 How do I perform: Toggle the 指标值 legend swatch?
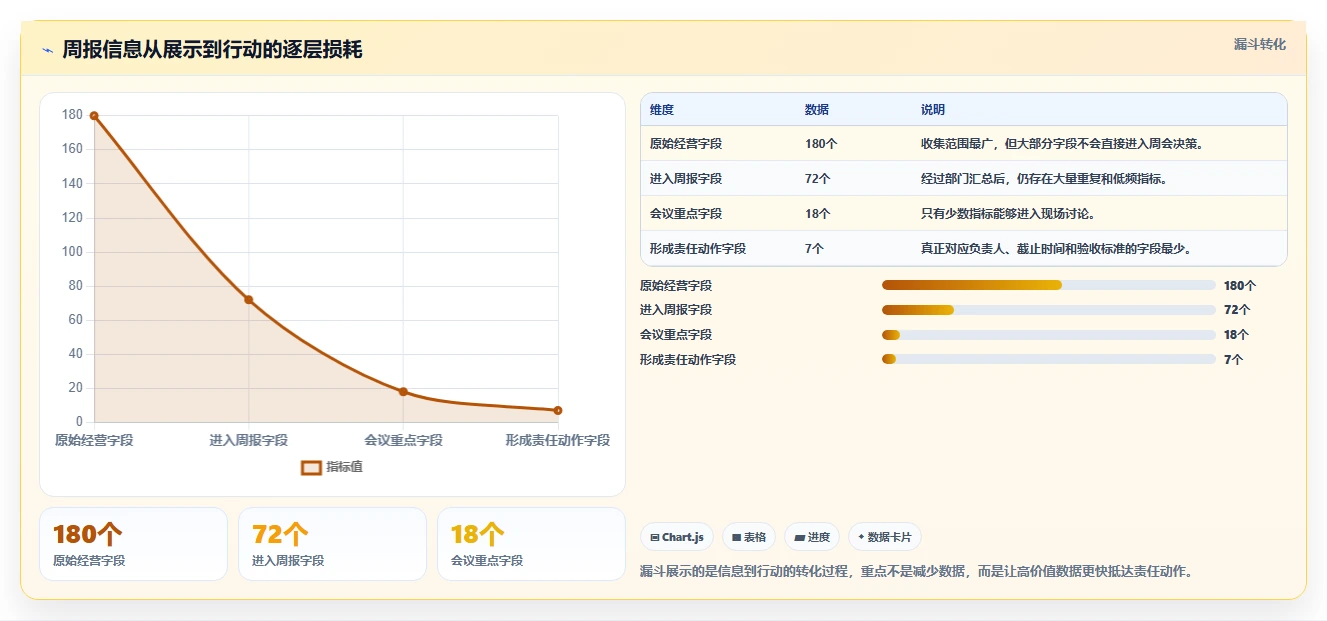click(311, 467)
